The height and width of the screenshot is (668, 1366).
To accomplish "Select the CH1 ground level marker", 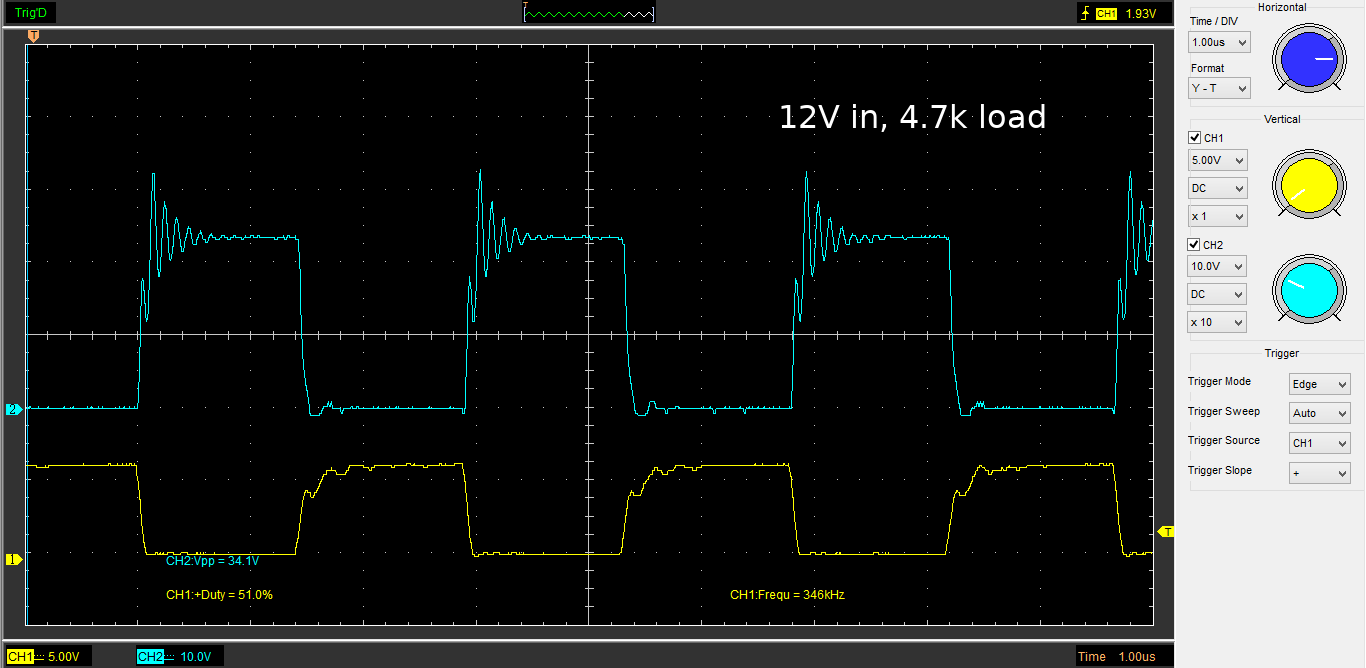I will [13, 559].
